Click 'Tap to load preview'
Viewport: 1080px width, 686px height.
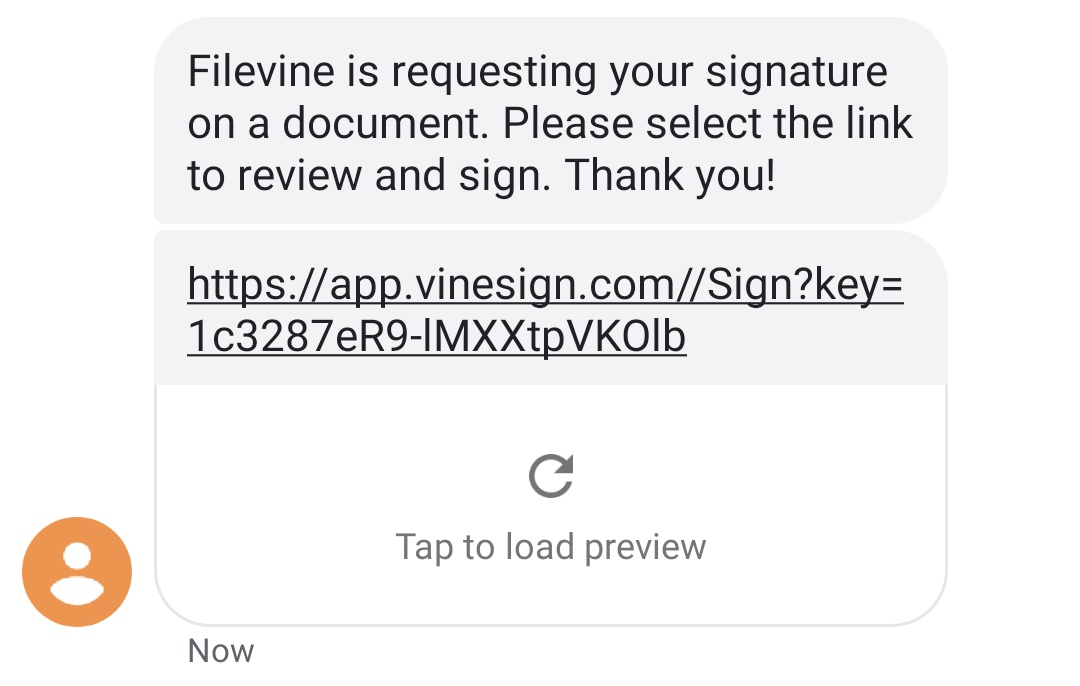(549, 546)
